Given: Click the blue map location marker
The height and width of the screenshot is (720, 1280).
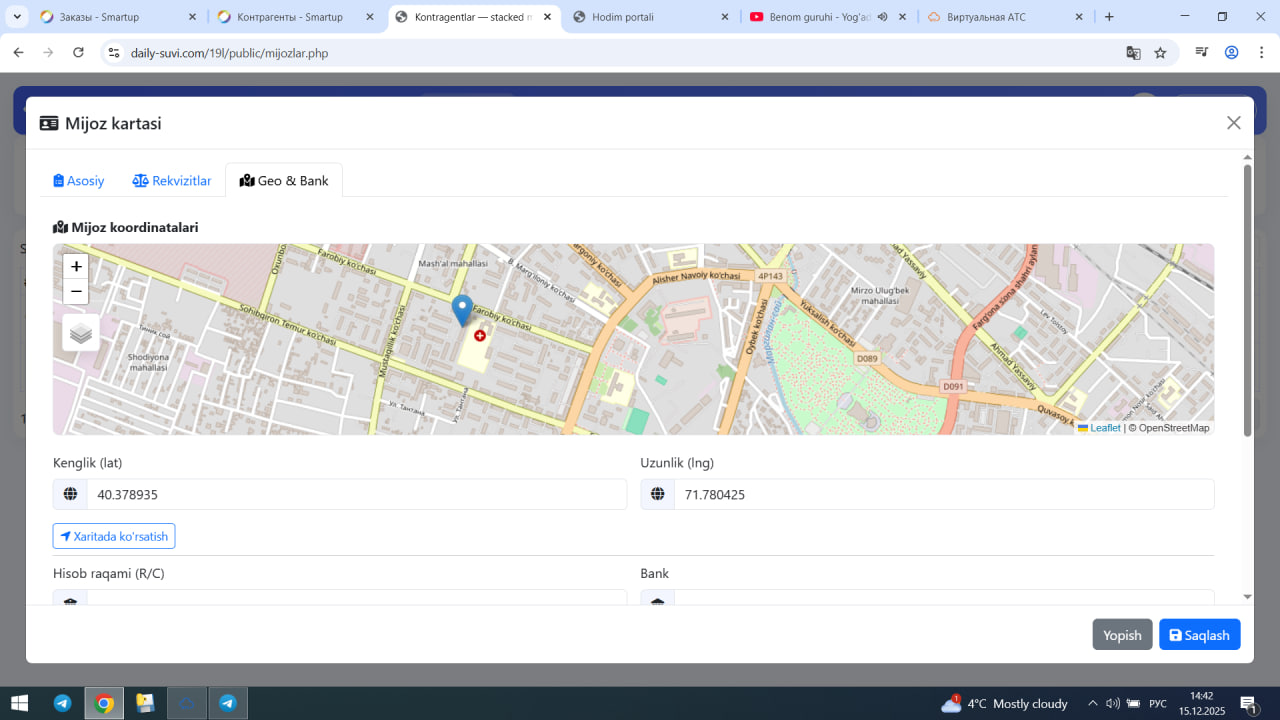Looking at the screenshot, I should pos(462,310).
